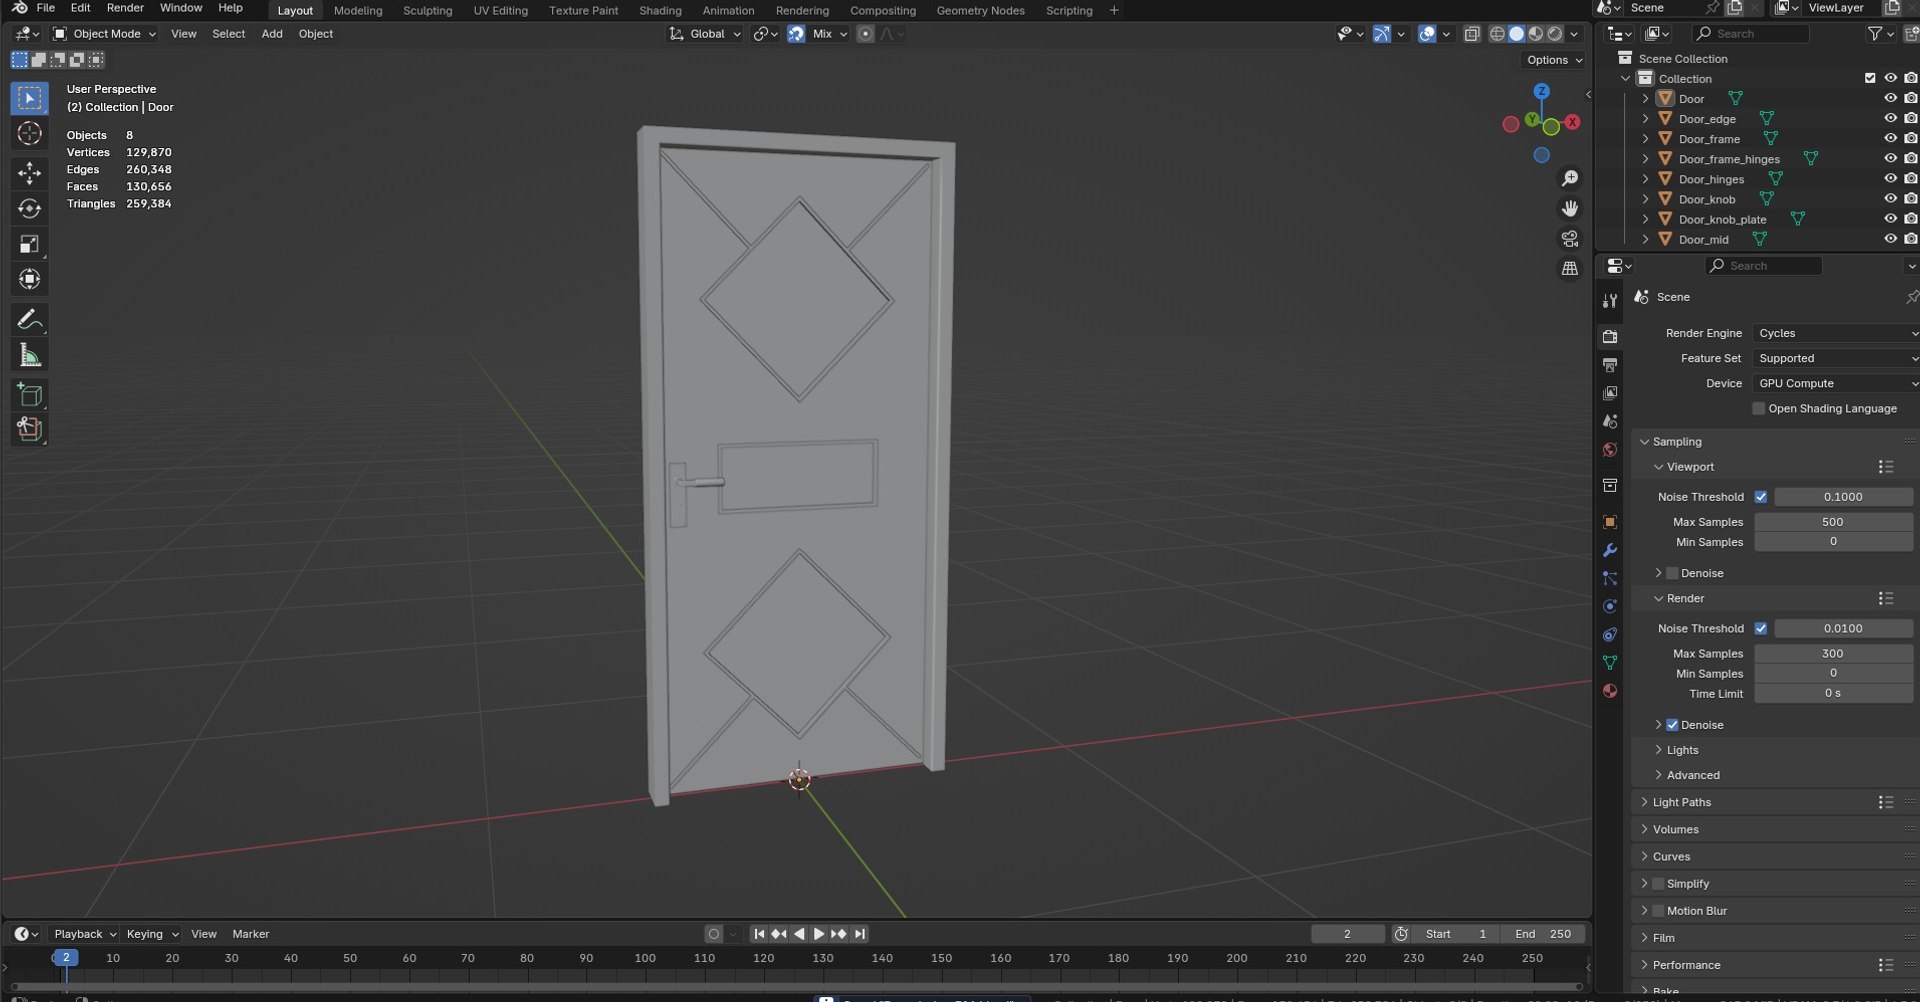
Task: Switch to rendered viewport shading
Action: tap(1555, 34)
